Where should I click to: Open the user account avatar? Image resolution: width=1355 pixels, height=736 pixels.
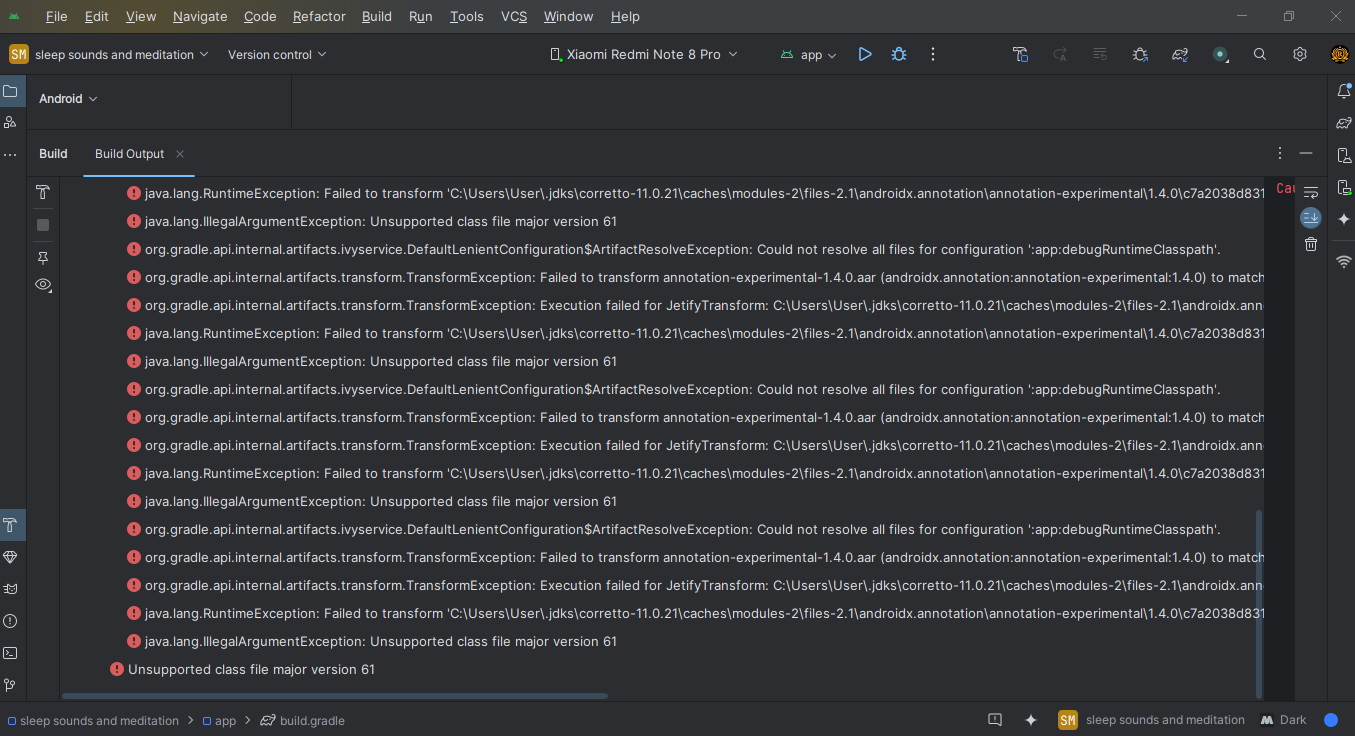coord(1339,54)
